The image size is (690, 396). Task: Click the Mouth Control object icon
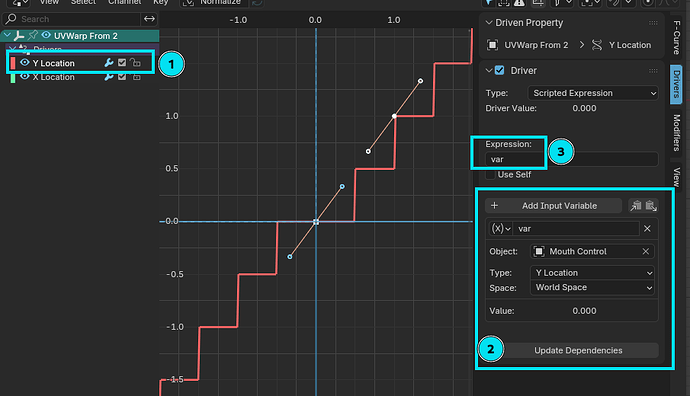pyautogui.click(x=539, y=251)
